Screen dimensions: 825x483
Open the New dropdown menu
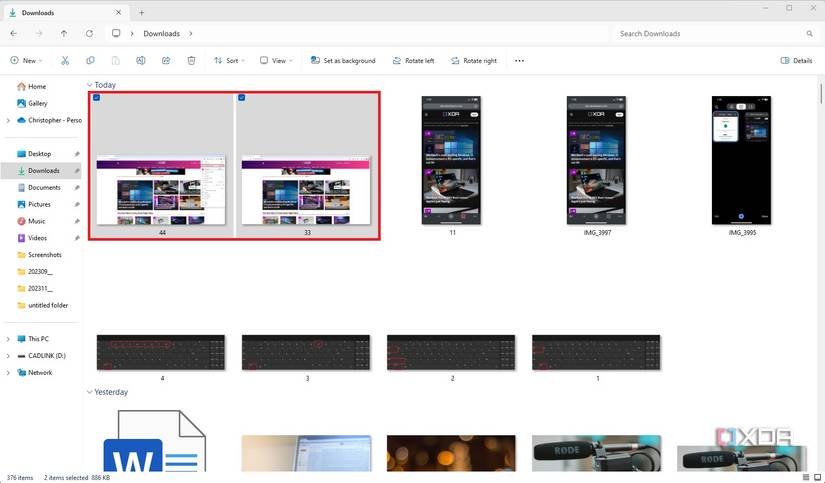[26, 61]
